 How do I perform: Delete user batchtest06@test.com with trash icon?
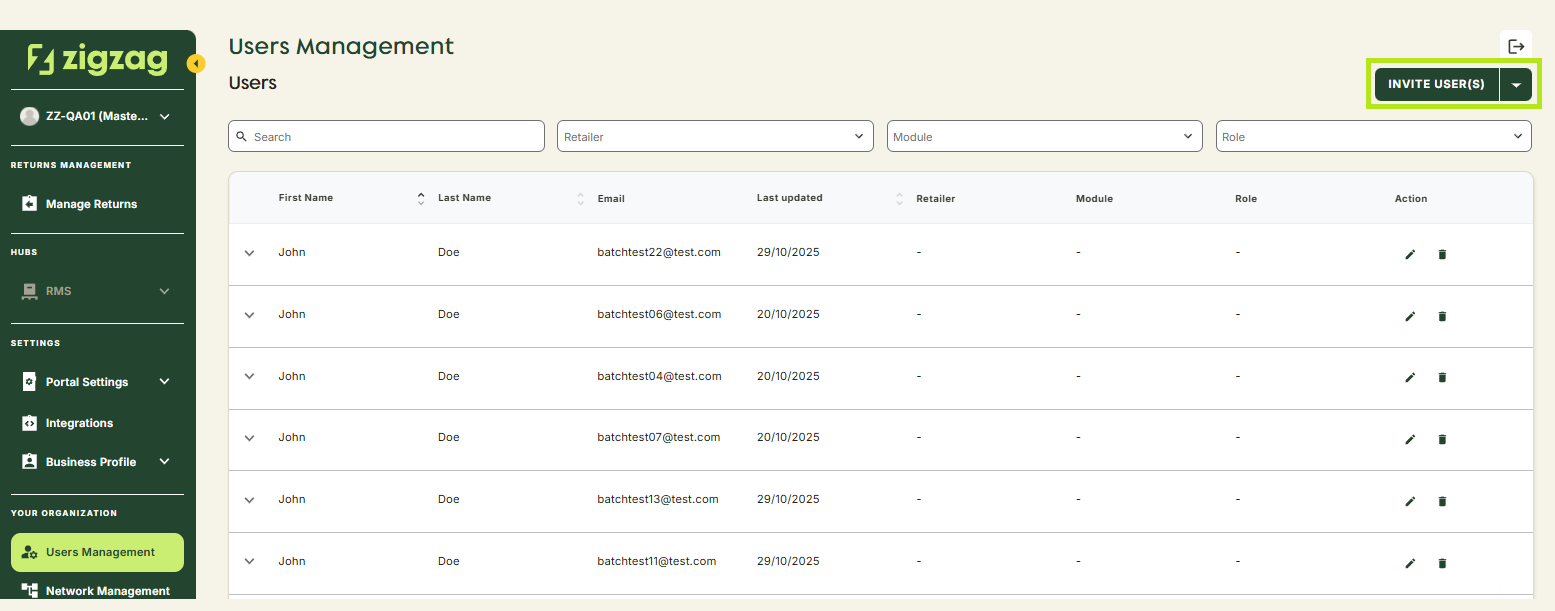(x=1442, y=316)
